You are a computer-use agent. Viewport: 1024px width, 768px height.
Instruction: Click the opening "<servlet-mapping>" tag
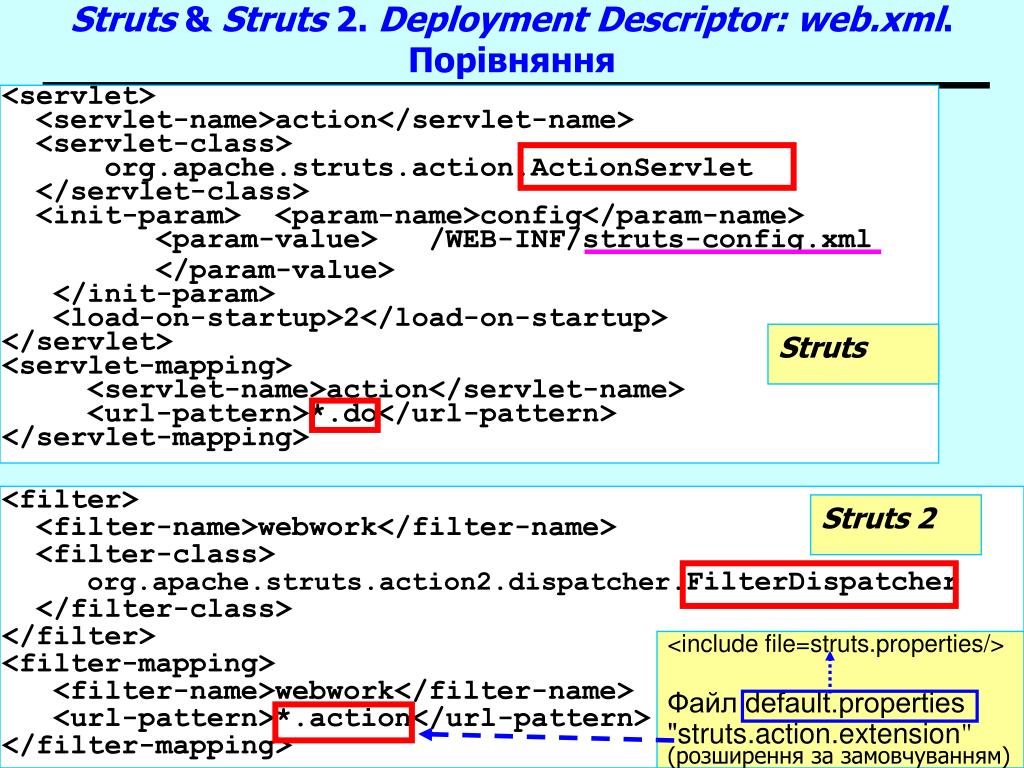click(147, 366)
